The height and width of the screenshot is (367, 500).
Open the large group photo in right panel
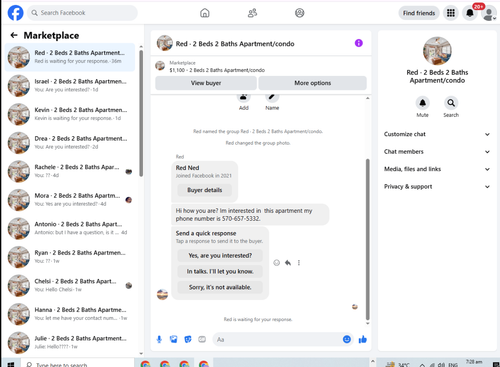437,51
